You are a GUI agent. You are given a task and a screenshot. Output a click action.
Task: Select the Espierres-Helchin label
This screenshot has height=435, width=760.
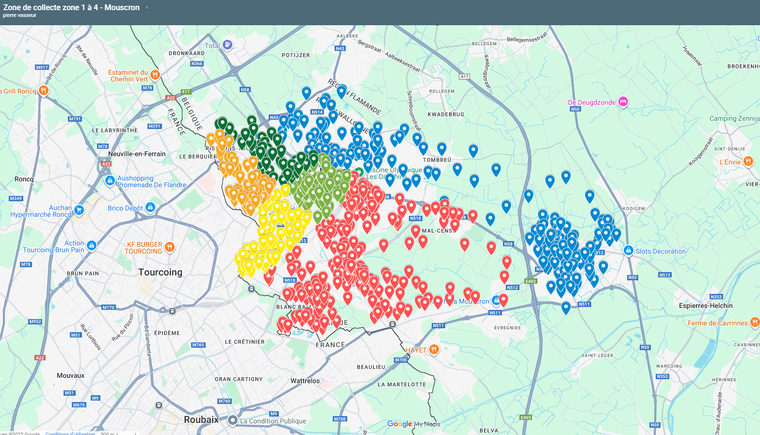(x=706, y=306)
